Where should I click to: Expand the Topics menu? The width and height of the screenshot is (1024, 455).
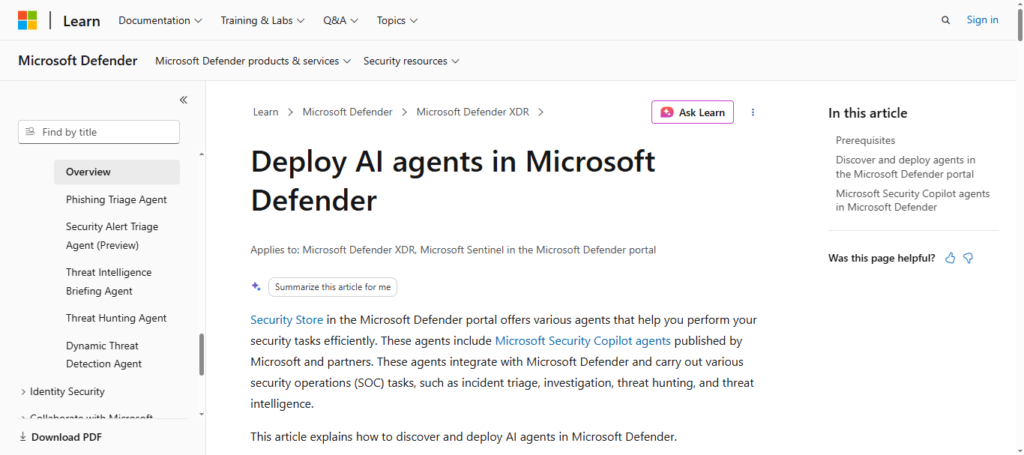(x=397, y=20)
